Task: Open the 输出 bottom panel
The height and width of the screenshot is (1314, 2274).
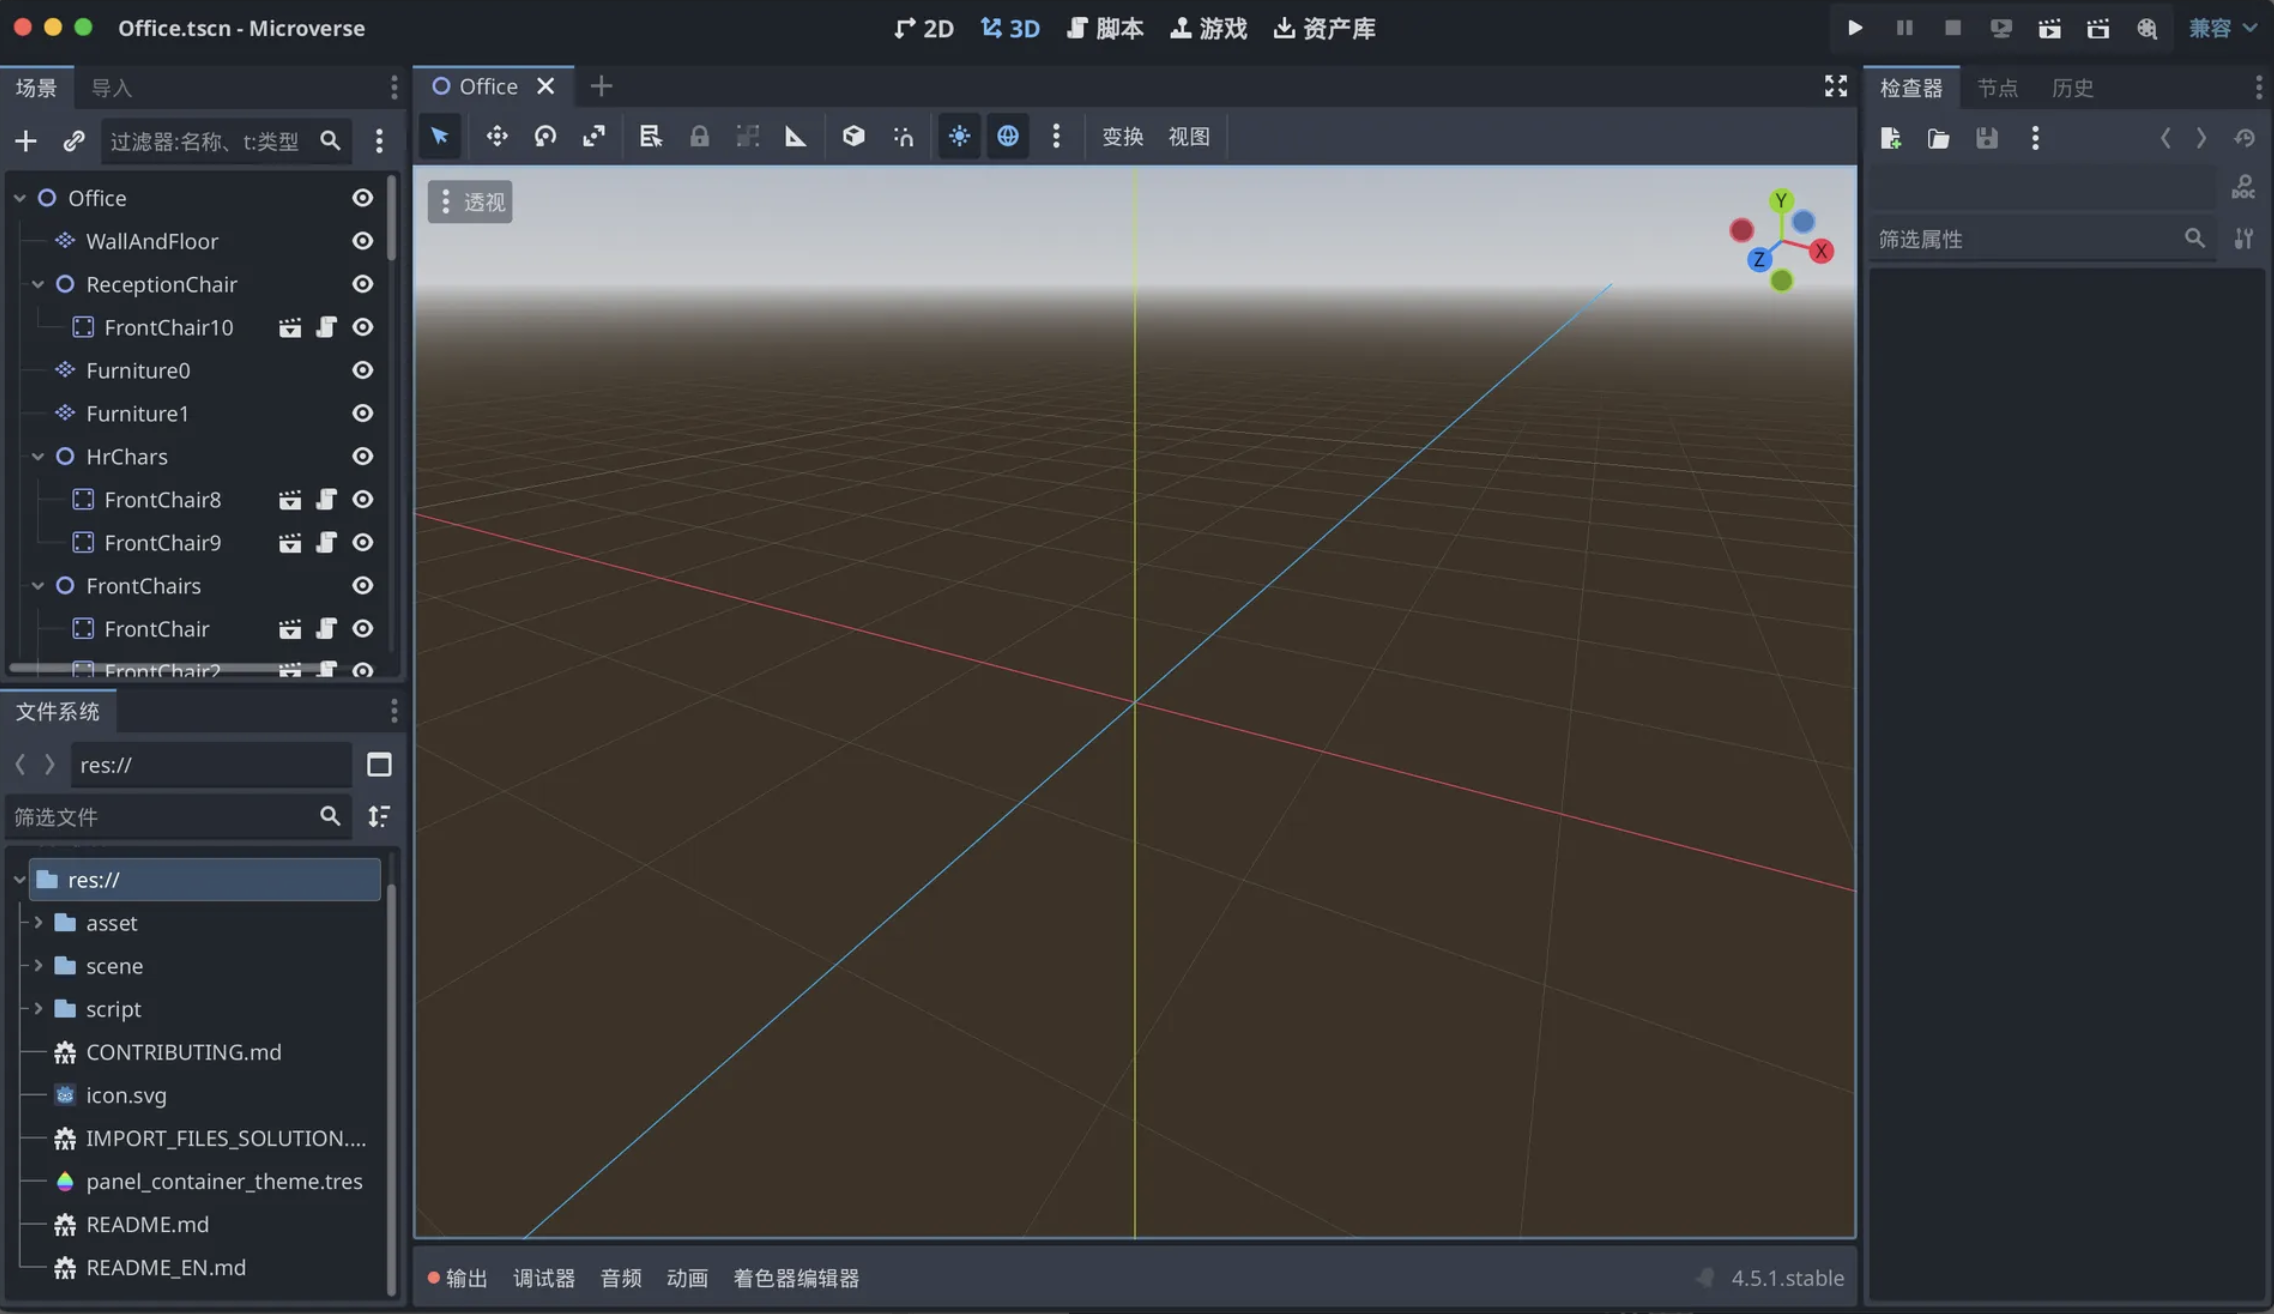Action: coord(458,1278)
